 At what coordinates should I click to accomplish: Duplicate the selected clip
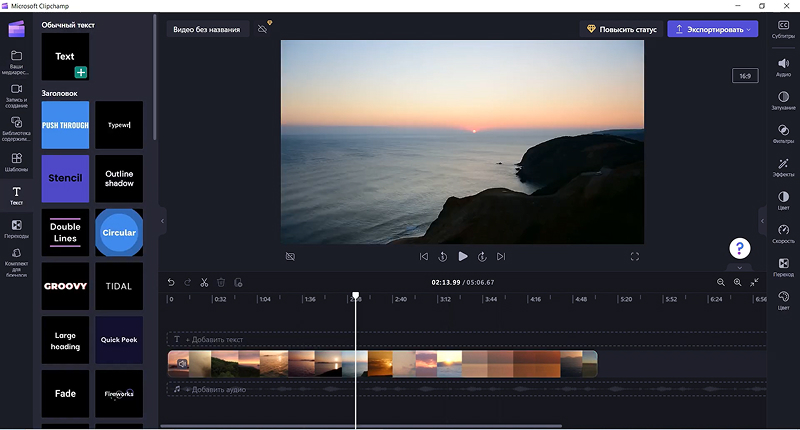[x=238, y=282]
